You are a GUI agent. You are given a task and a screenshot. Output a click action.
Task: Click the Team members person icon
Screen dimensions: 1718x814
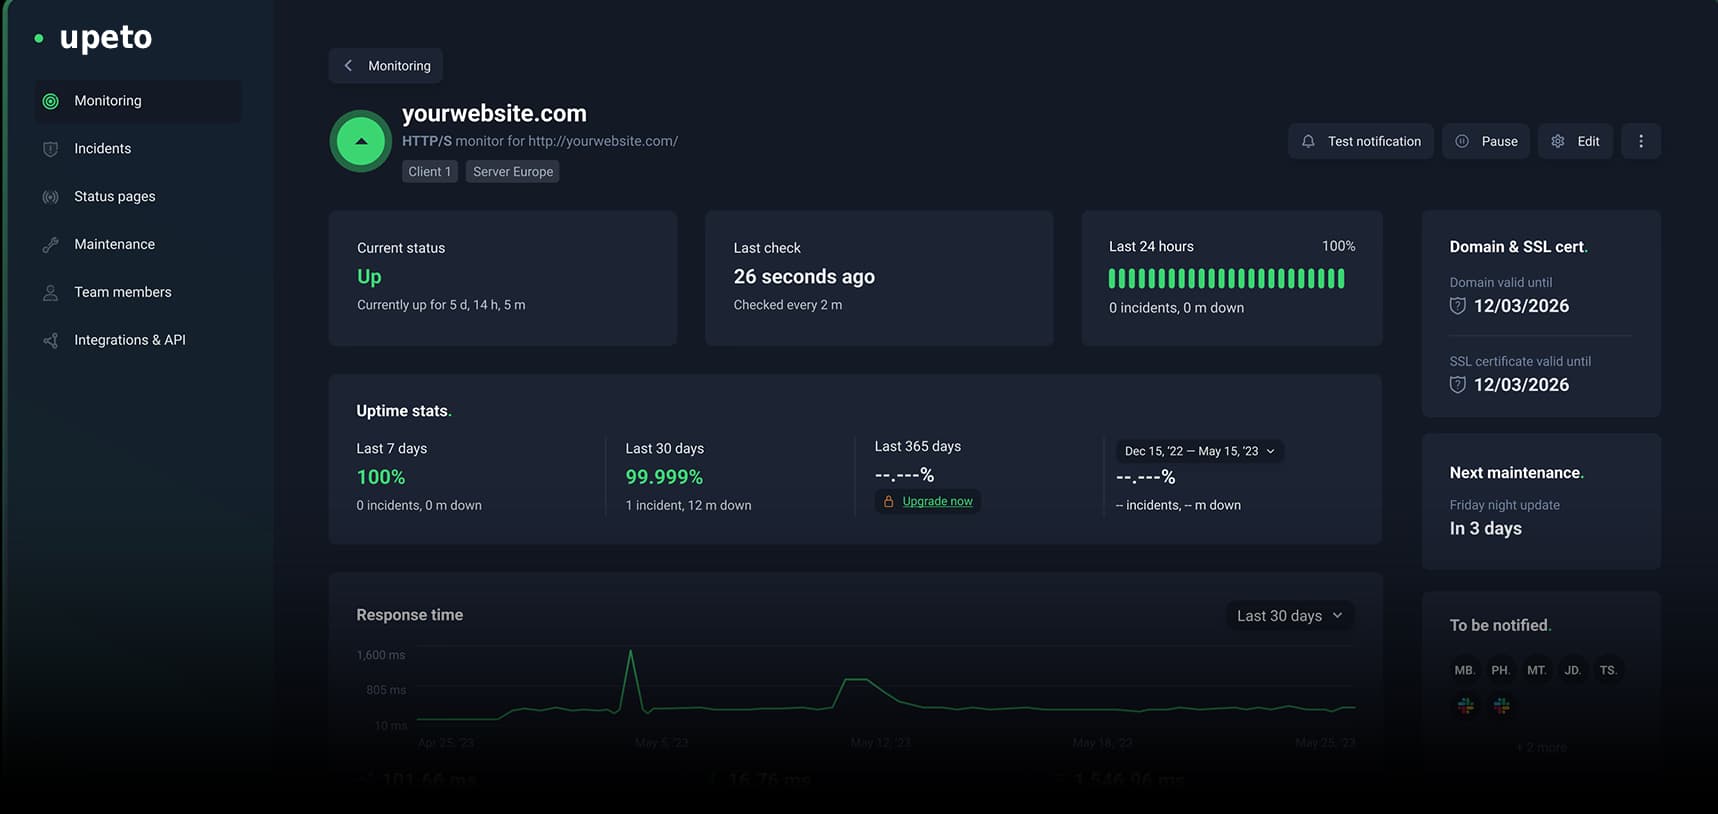(x=51, y=293)
